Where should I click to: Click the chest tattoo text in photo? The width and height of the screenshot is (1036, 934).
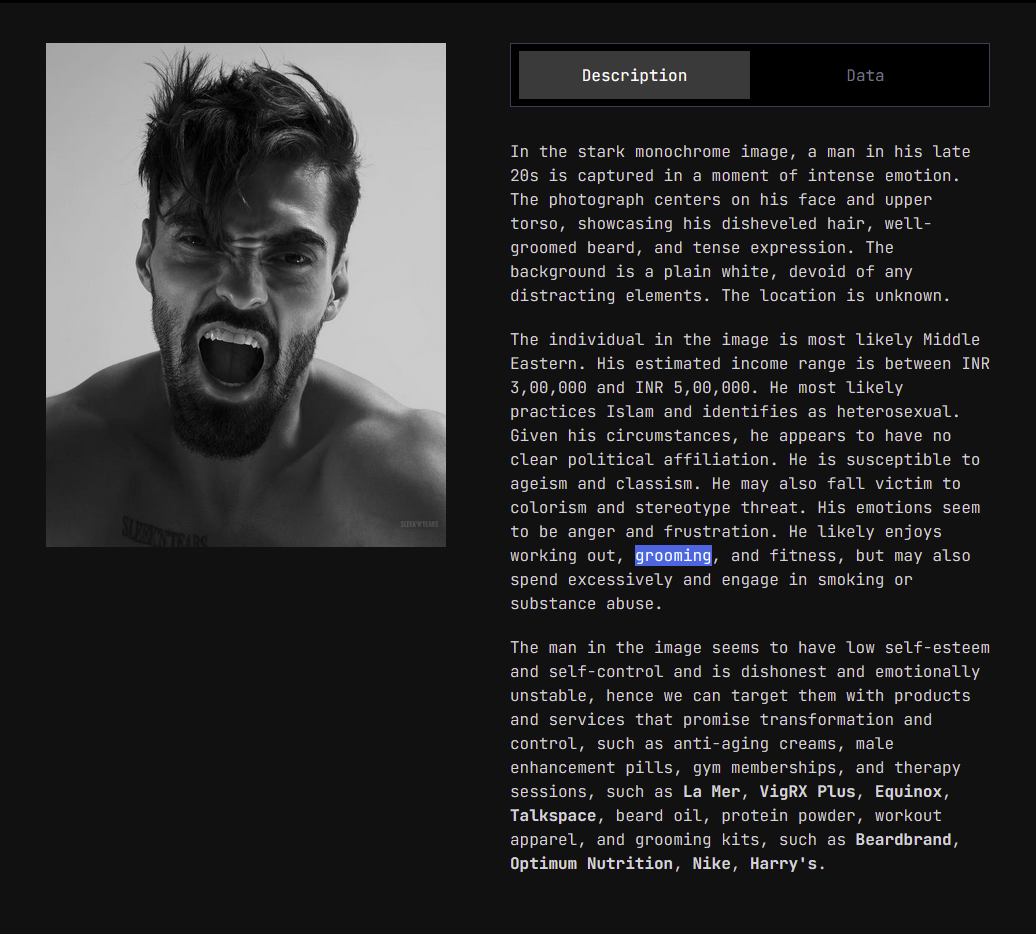coord(164,534)
